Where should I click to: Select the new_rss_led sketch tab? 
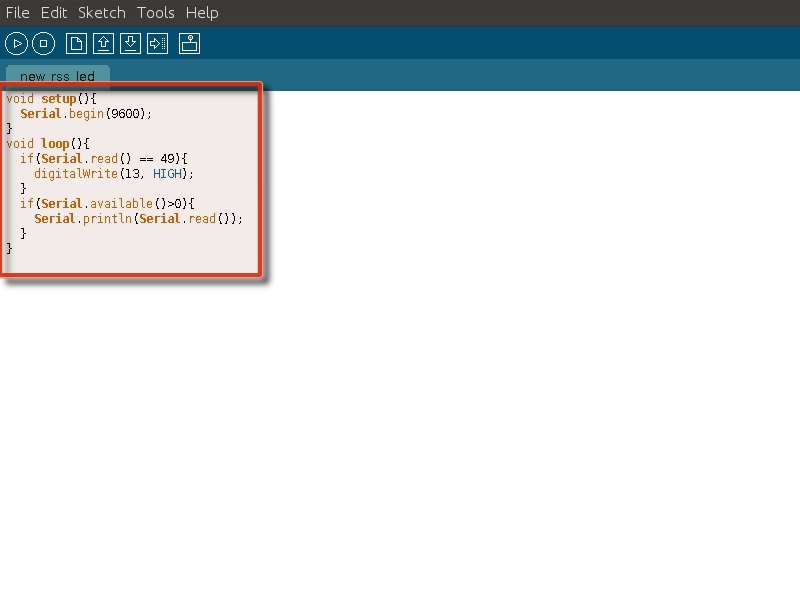coord(58,76)
